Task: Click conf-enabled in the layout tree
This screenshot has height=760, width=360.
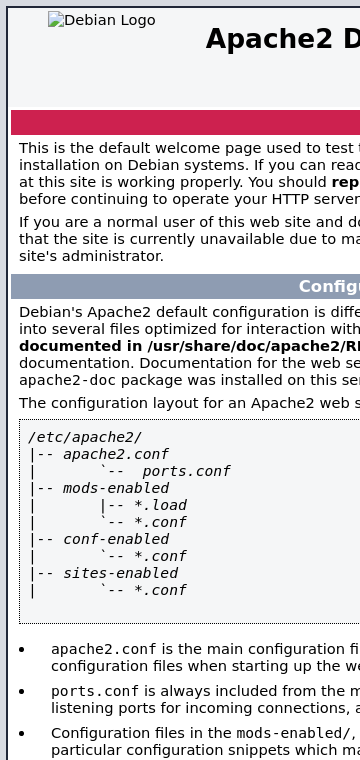Action: pos(116,539)
